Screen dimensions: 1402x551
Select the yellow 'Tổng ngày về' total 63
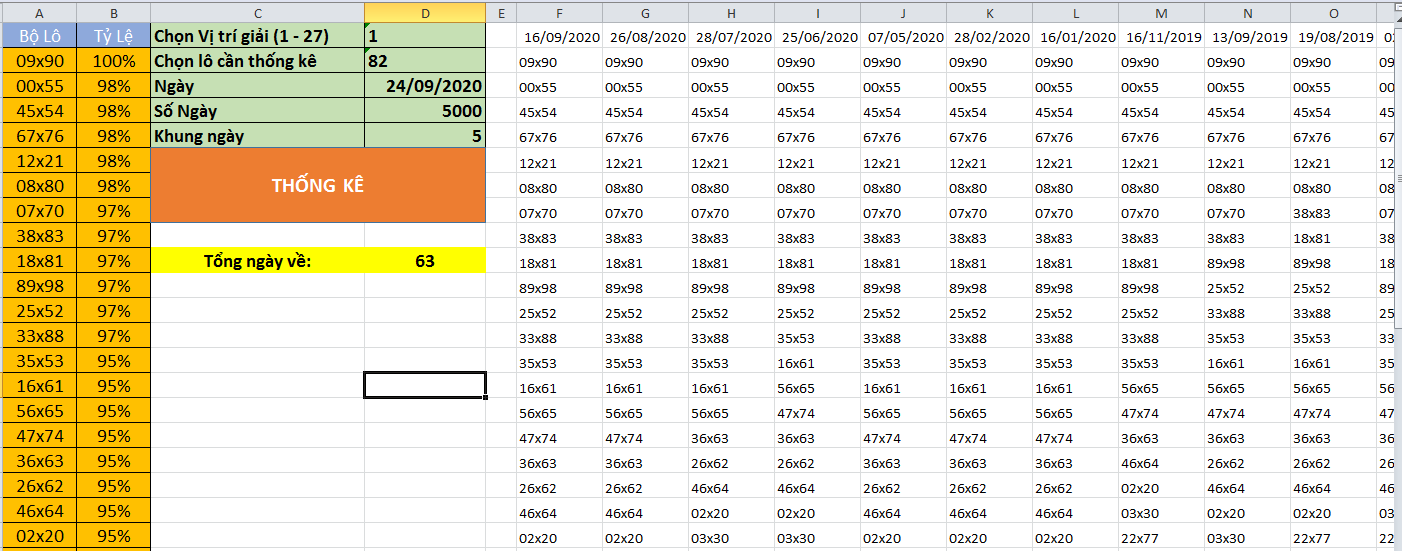(x=424, y=261)
